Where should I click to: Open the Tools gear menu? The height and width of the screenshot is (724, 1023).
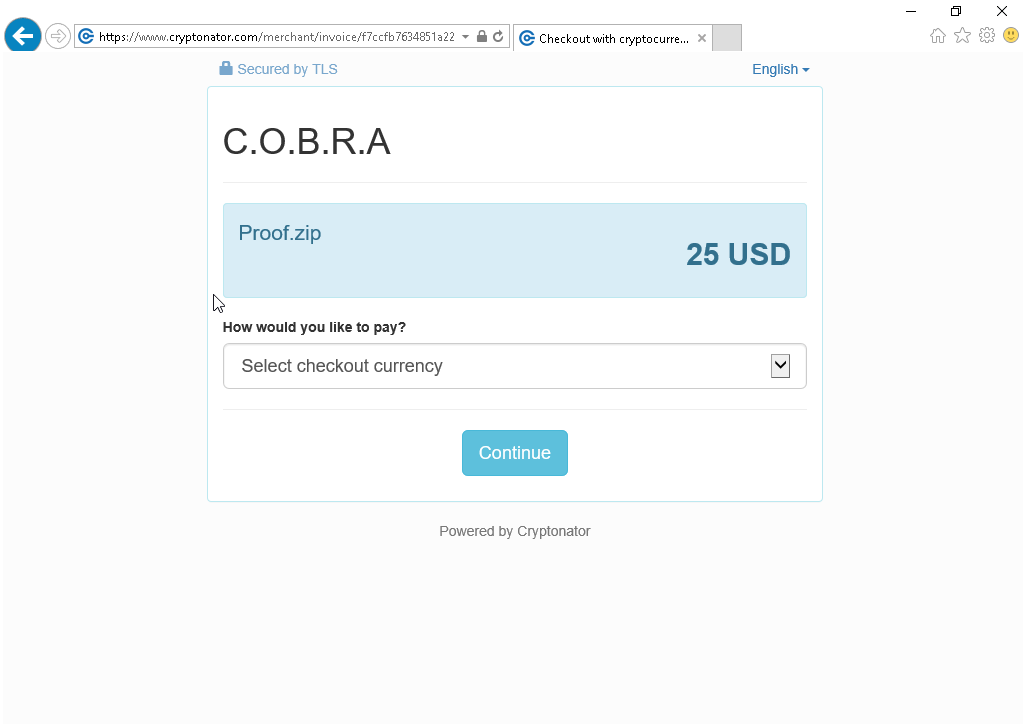point(987,36)
